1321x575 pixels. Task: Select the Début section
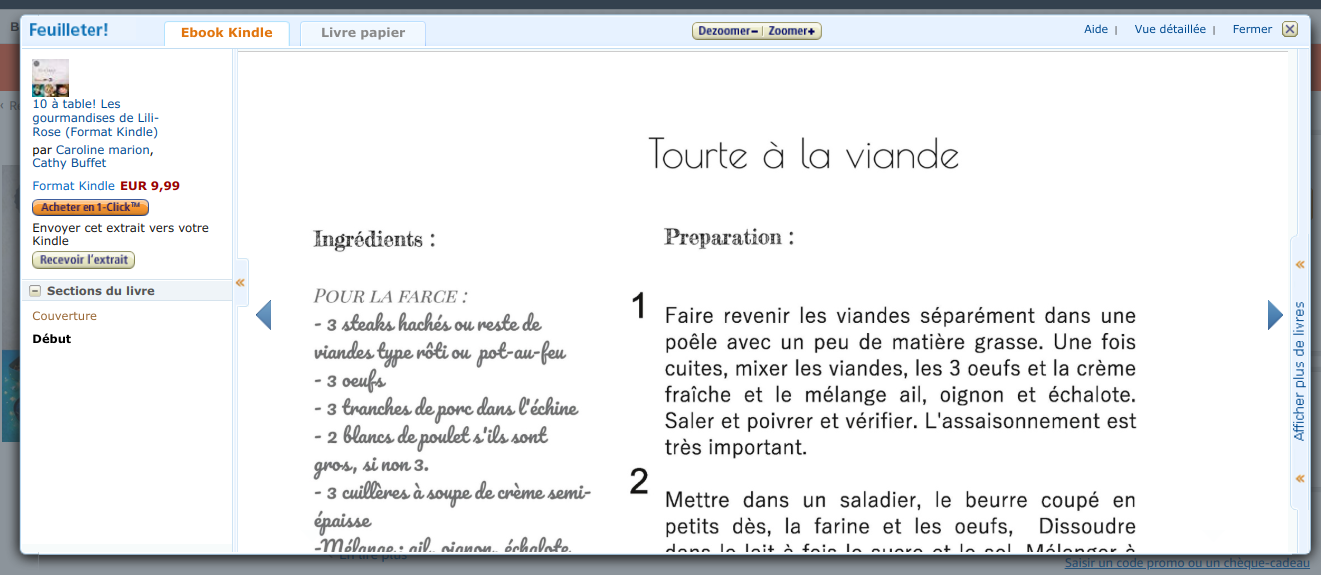(x=52, y=339)
